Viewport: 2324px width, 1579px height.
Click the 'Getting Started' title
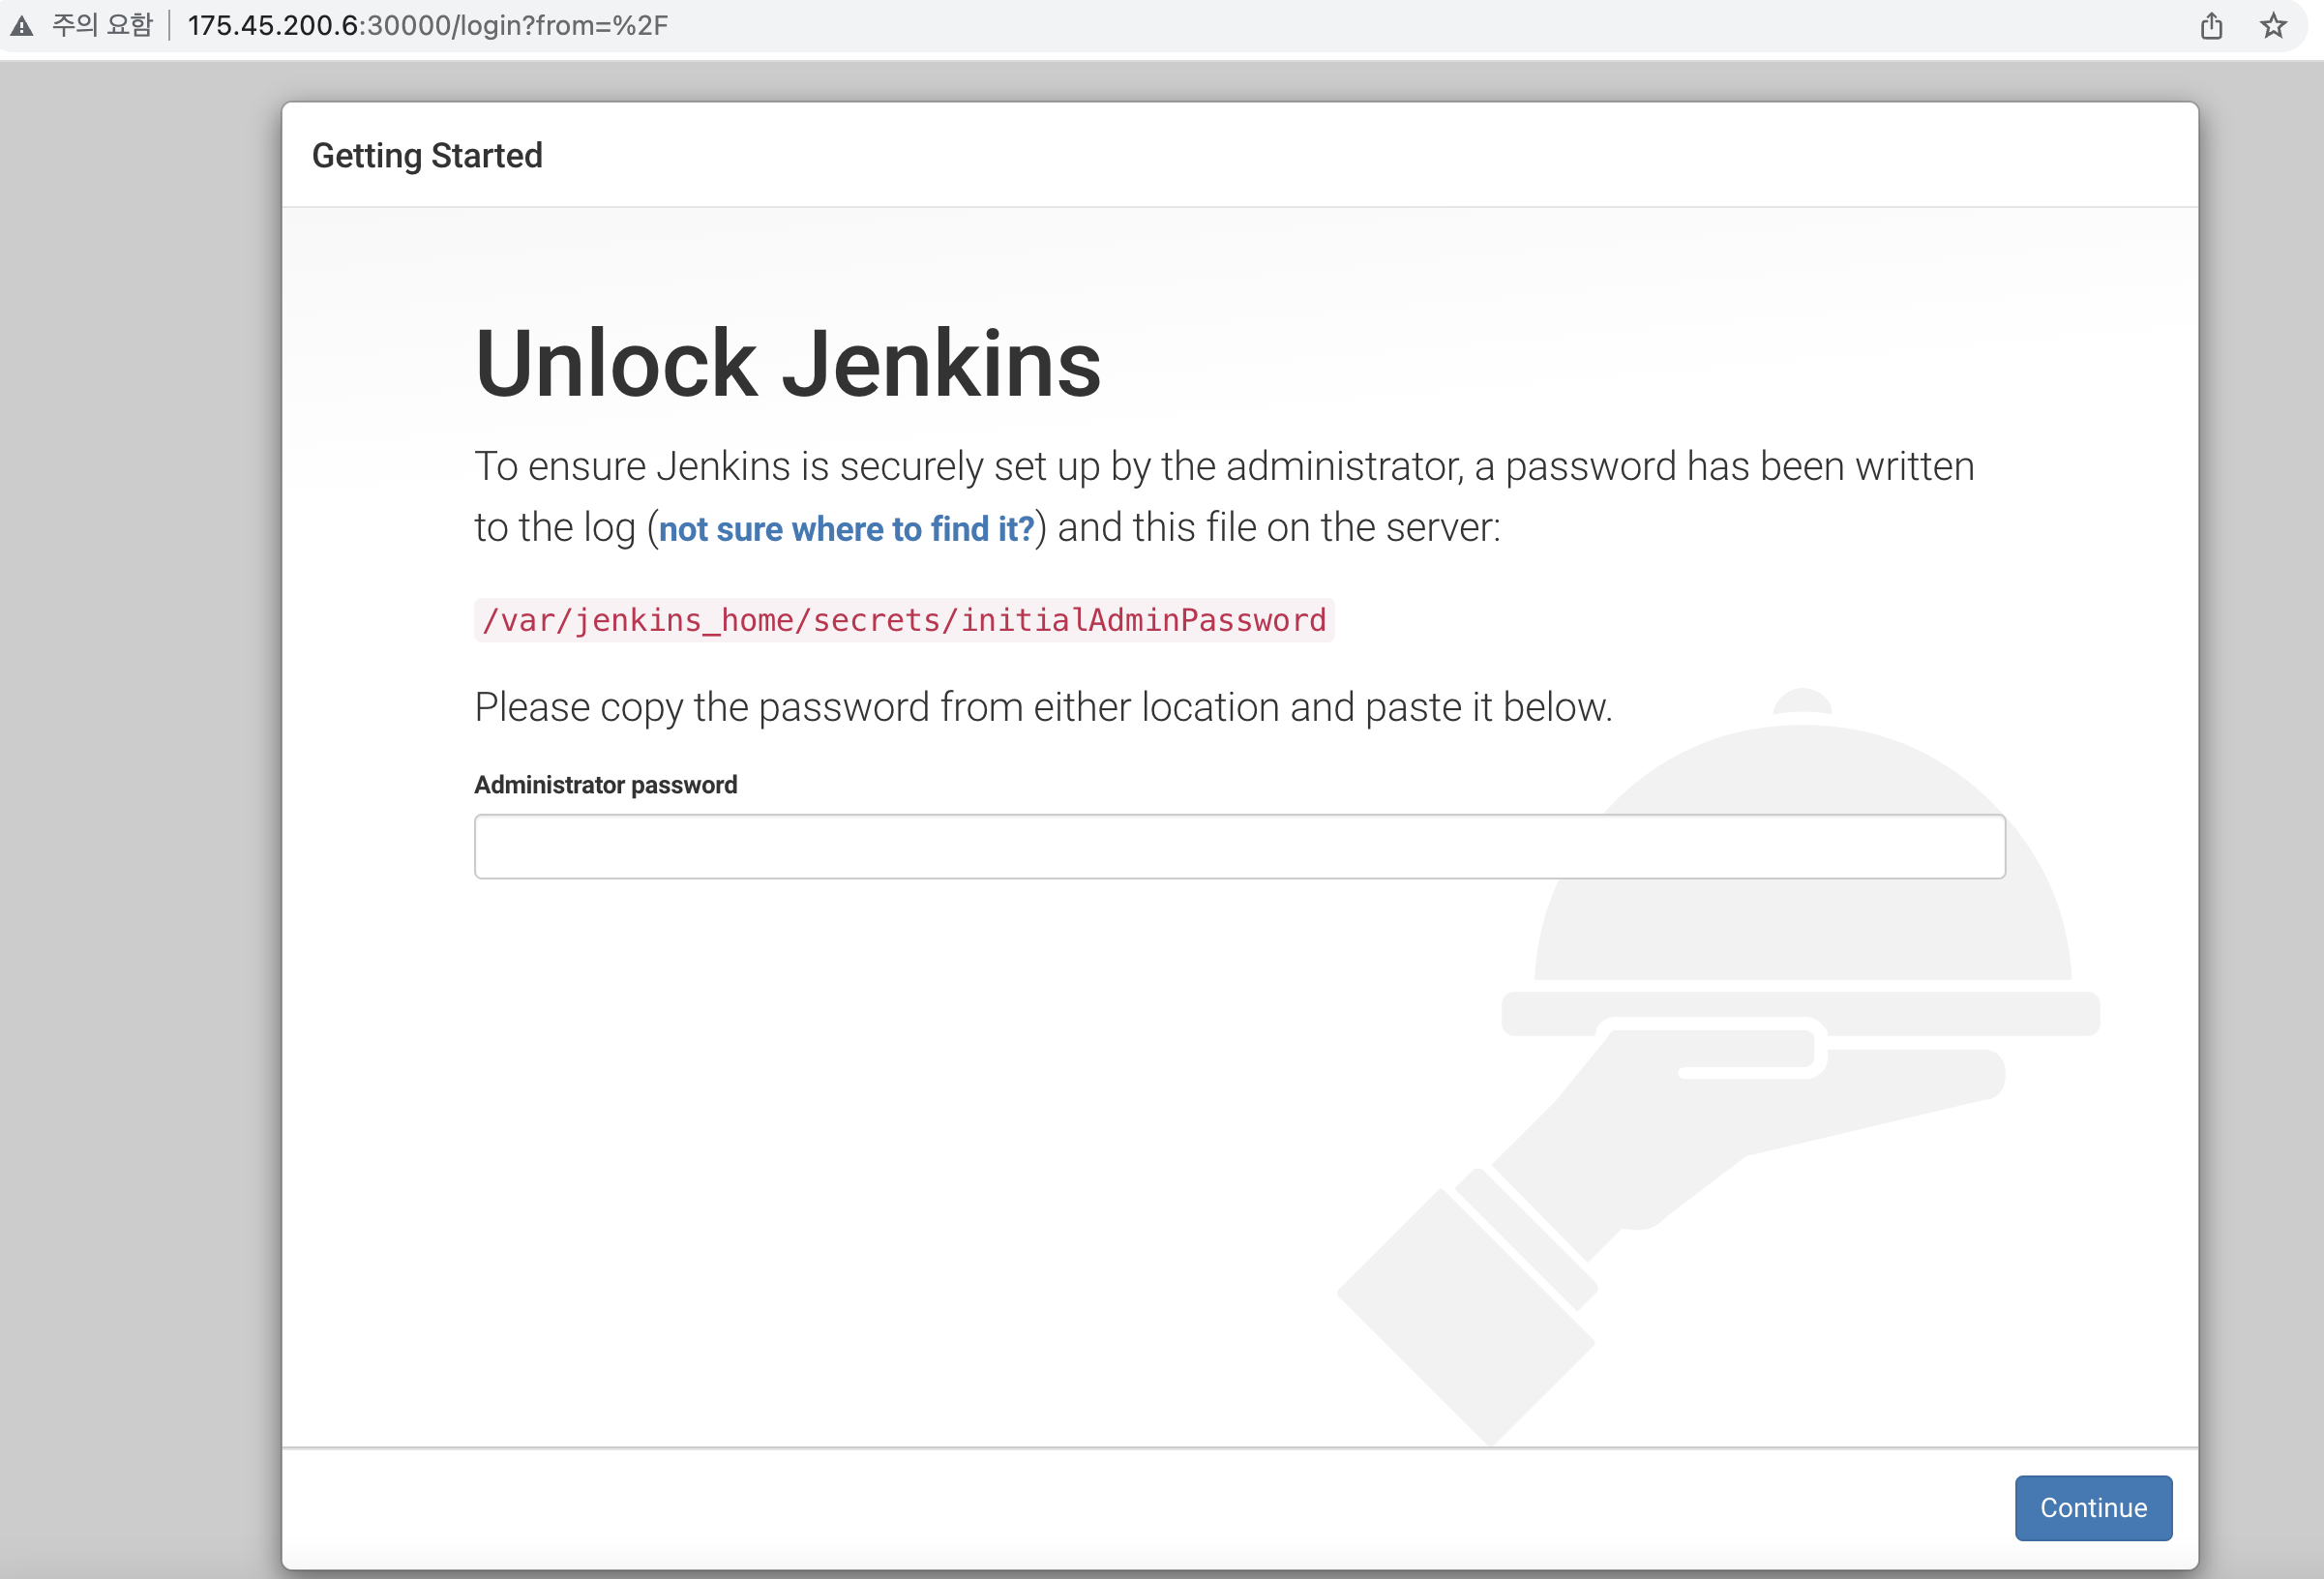tap(427, 156)
